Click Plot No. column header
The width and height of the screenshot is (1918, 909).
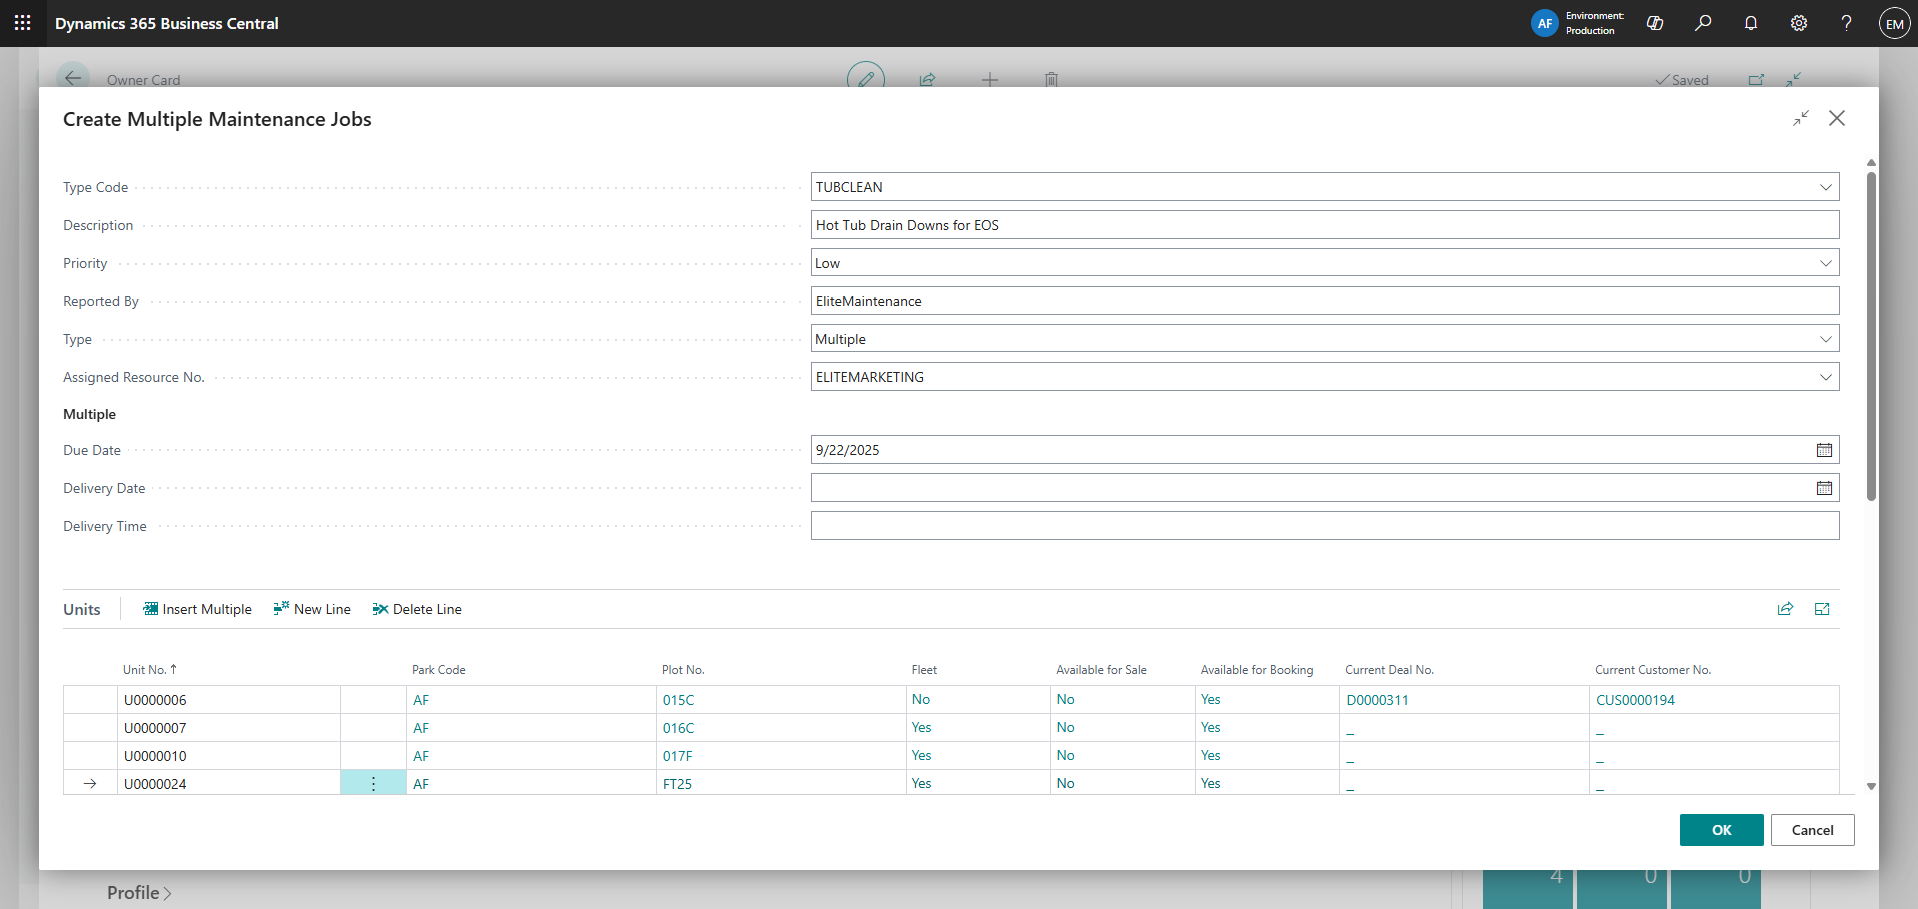(x=683, y=670)
